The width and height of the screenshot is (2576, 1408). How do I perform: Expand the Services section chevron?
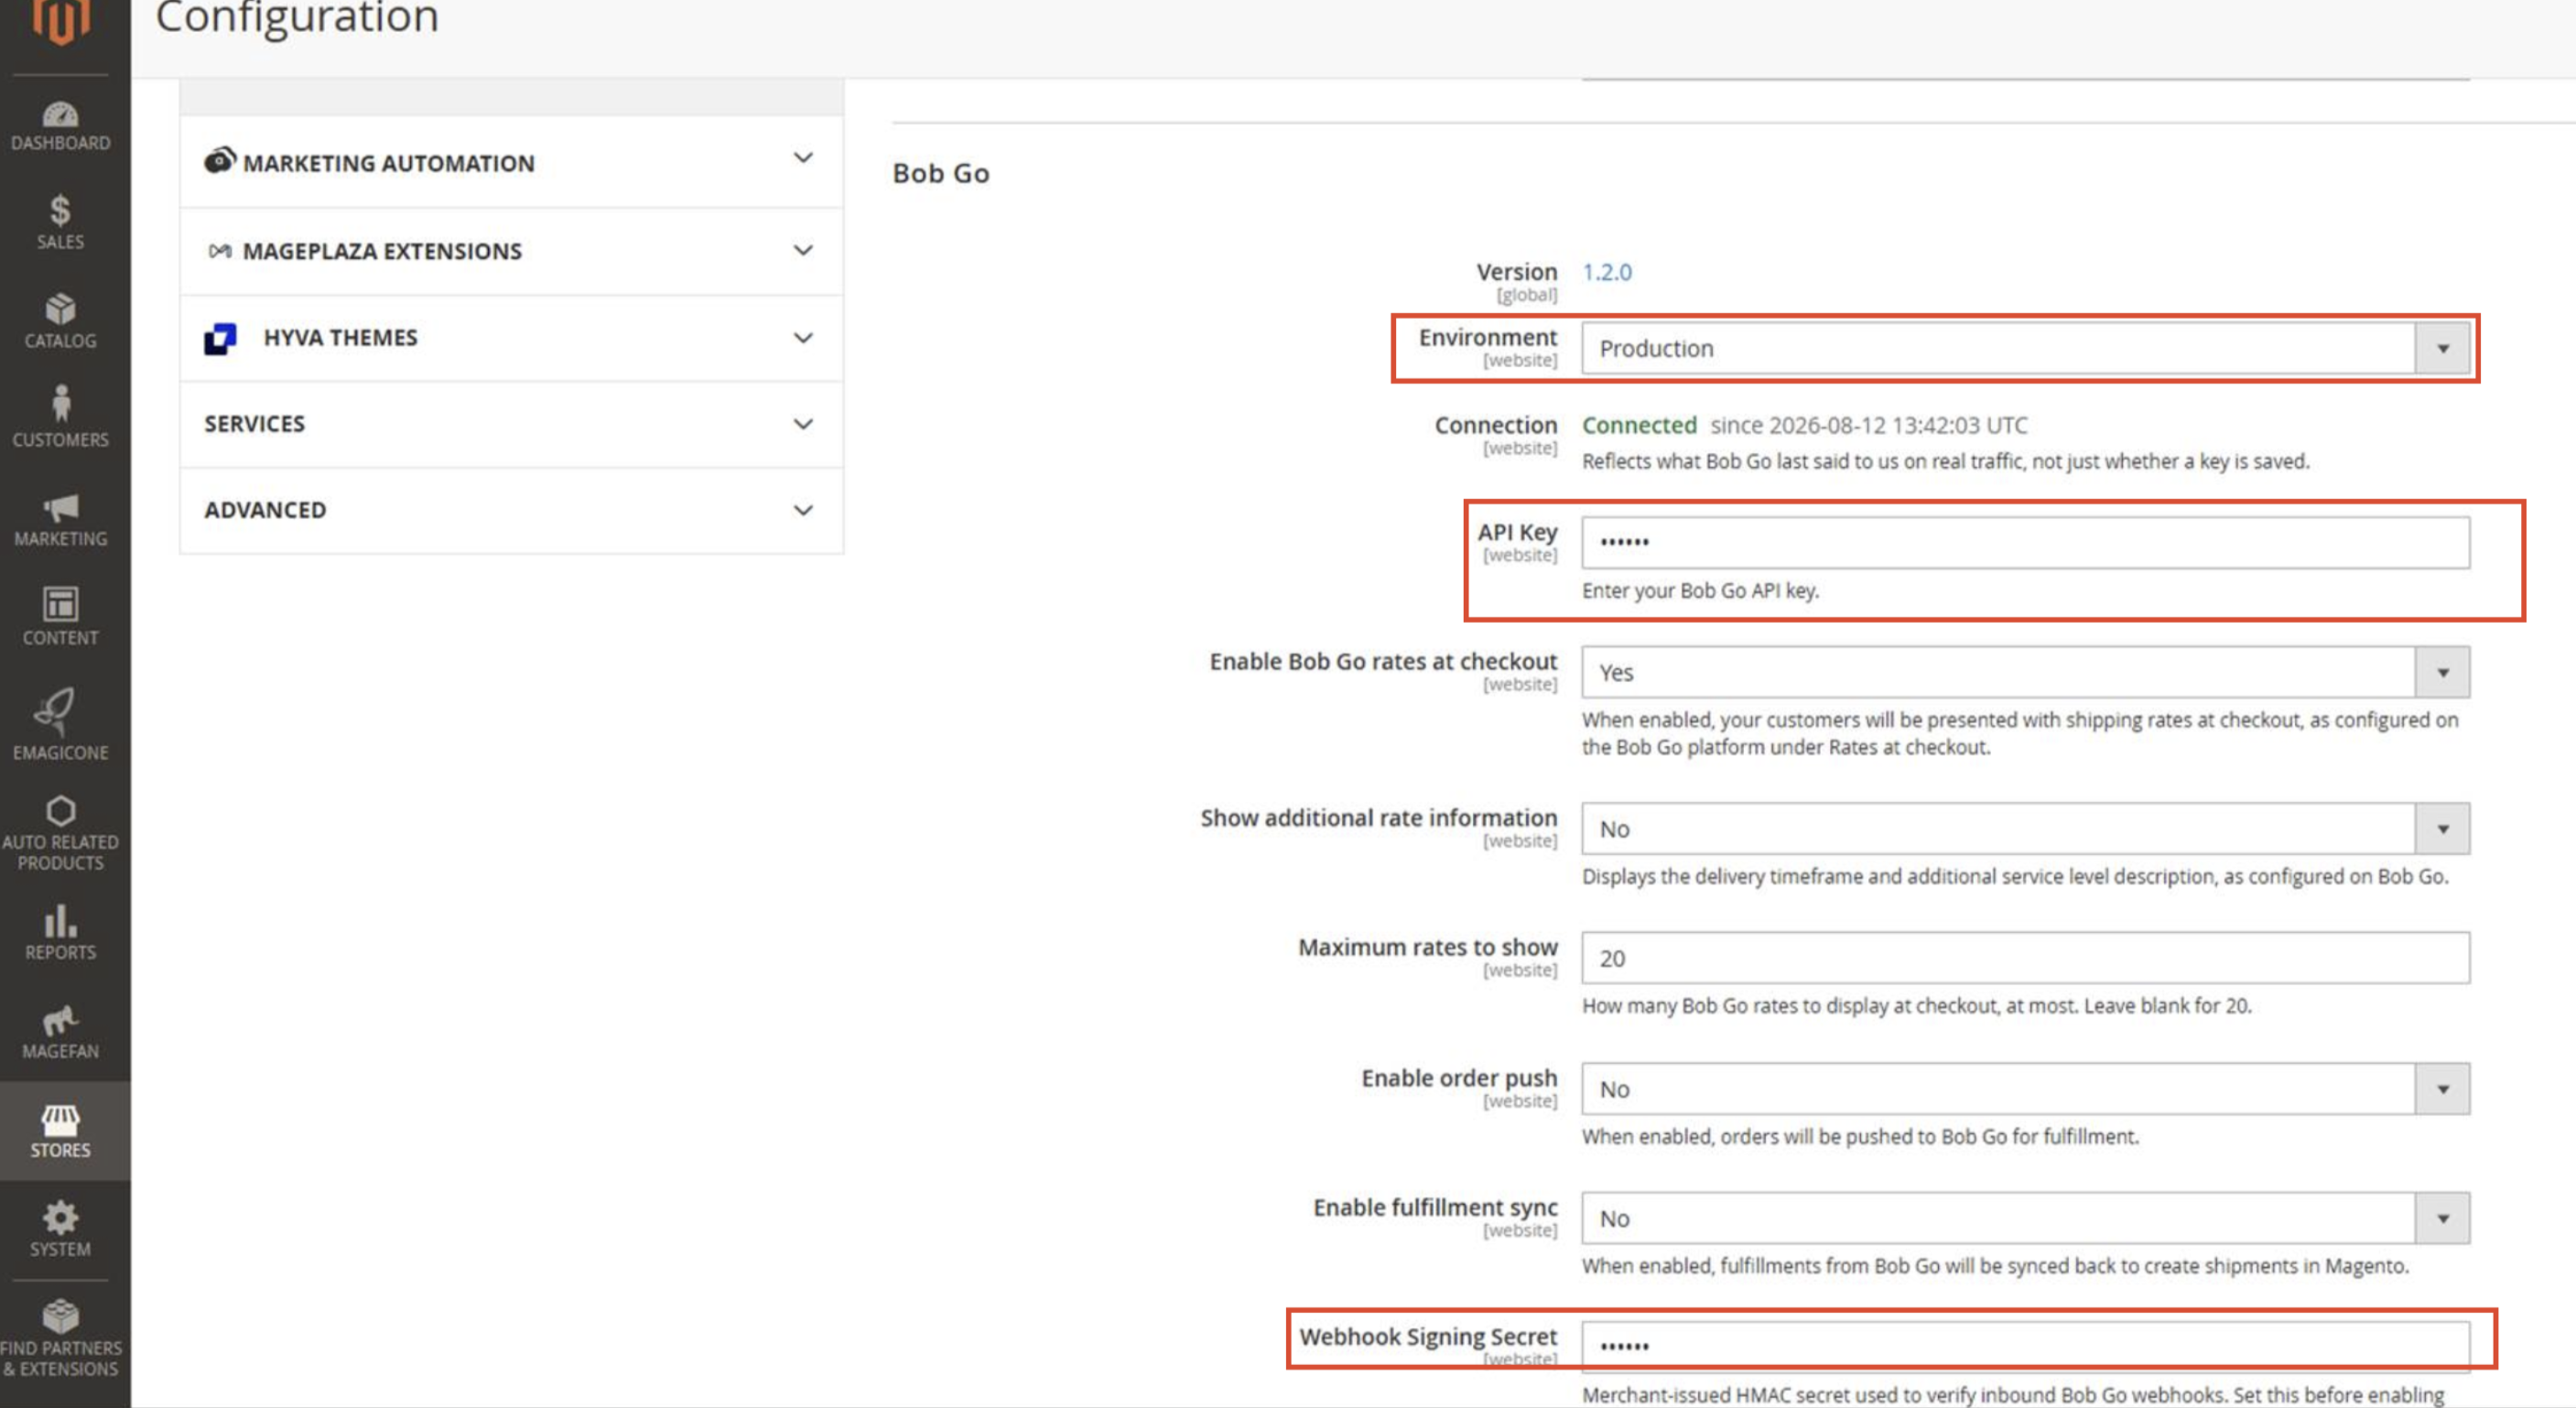[x=802, y=424]
